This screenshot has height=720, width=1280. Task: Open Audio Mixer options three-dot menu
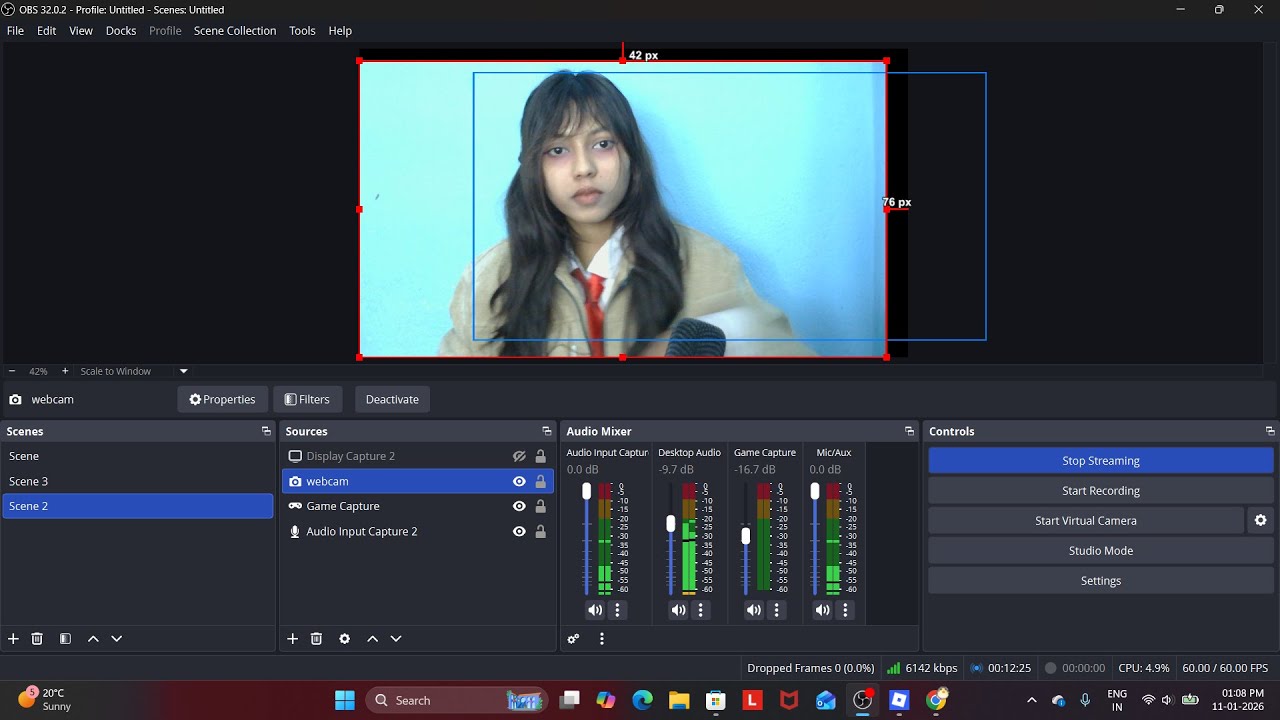[x=601, y=639]
